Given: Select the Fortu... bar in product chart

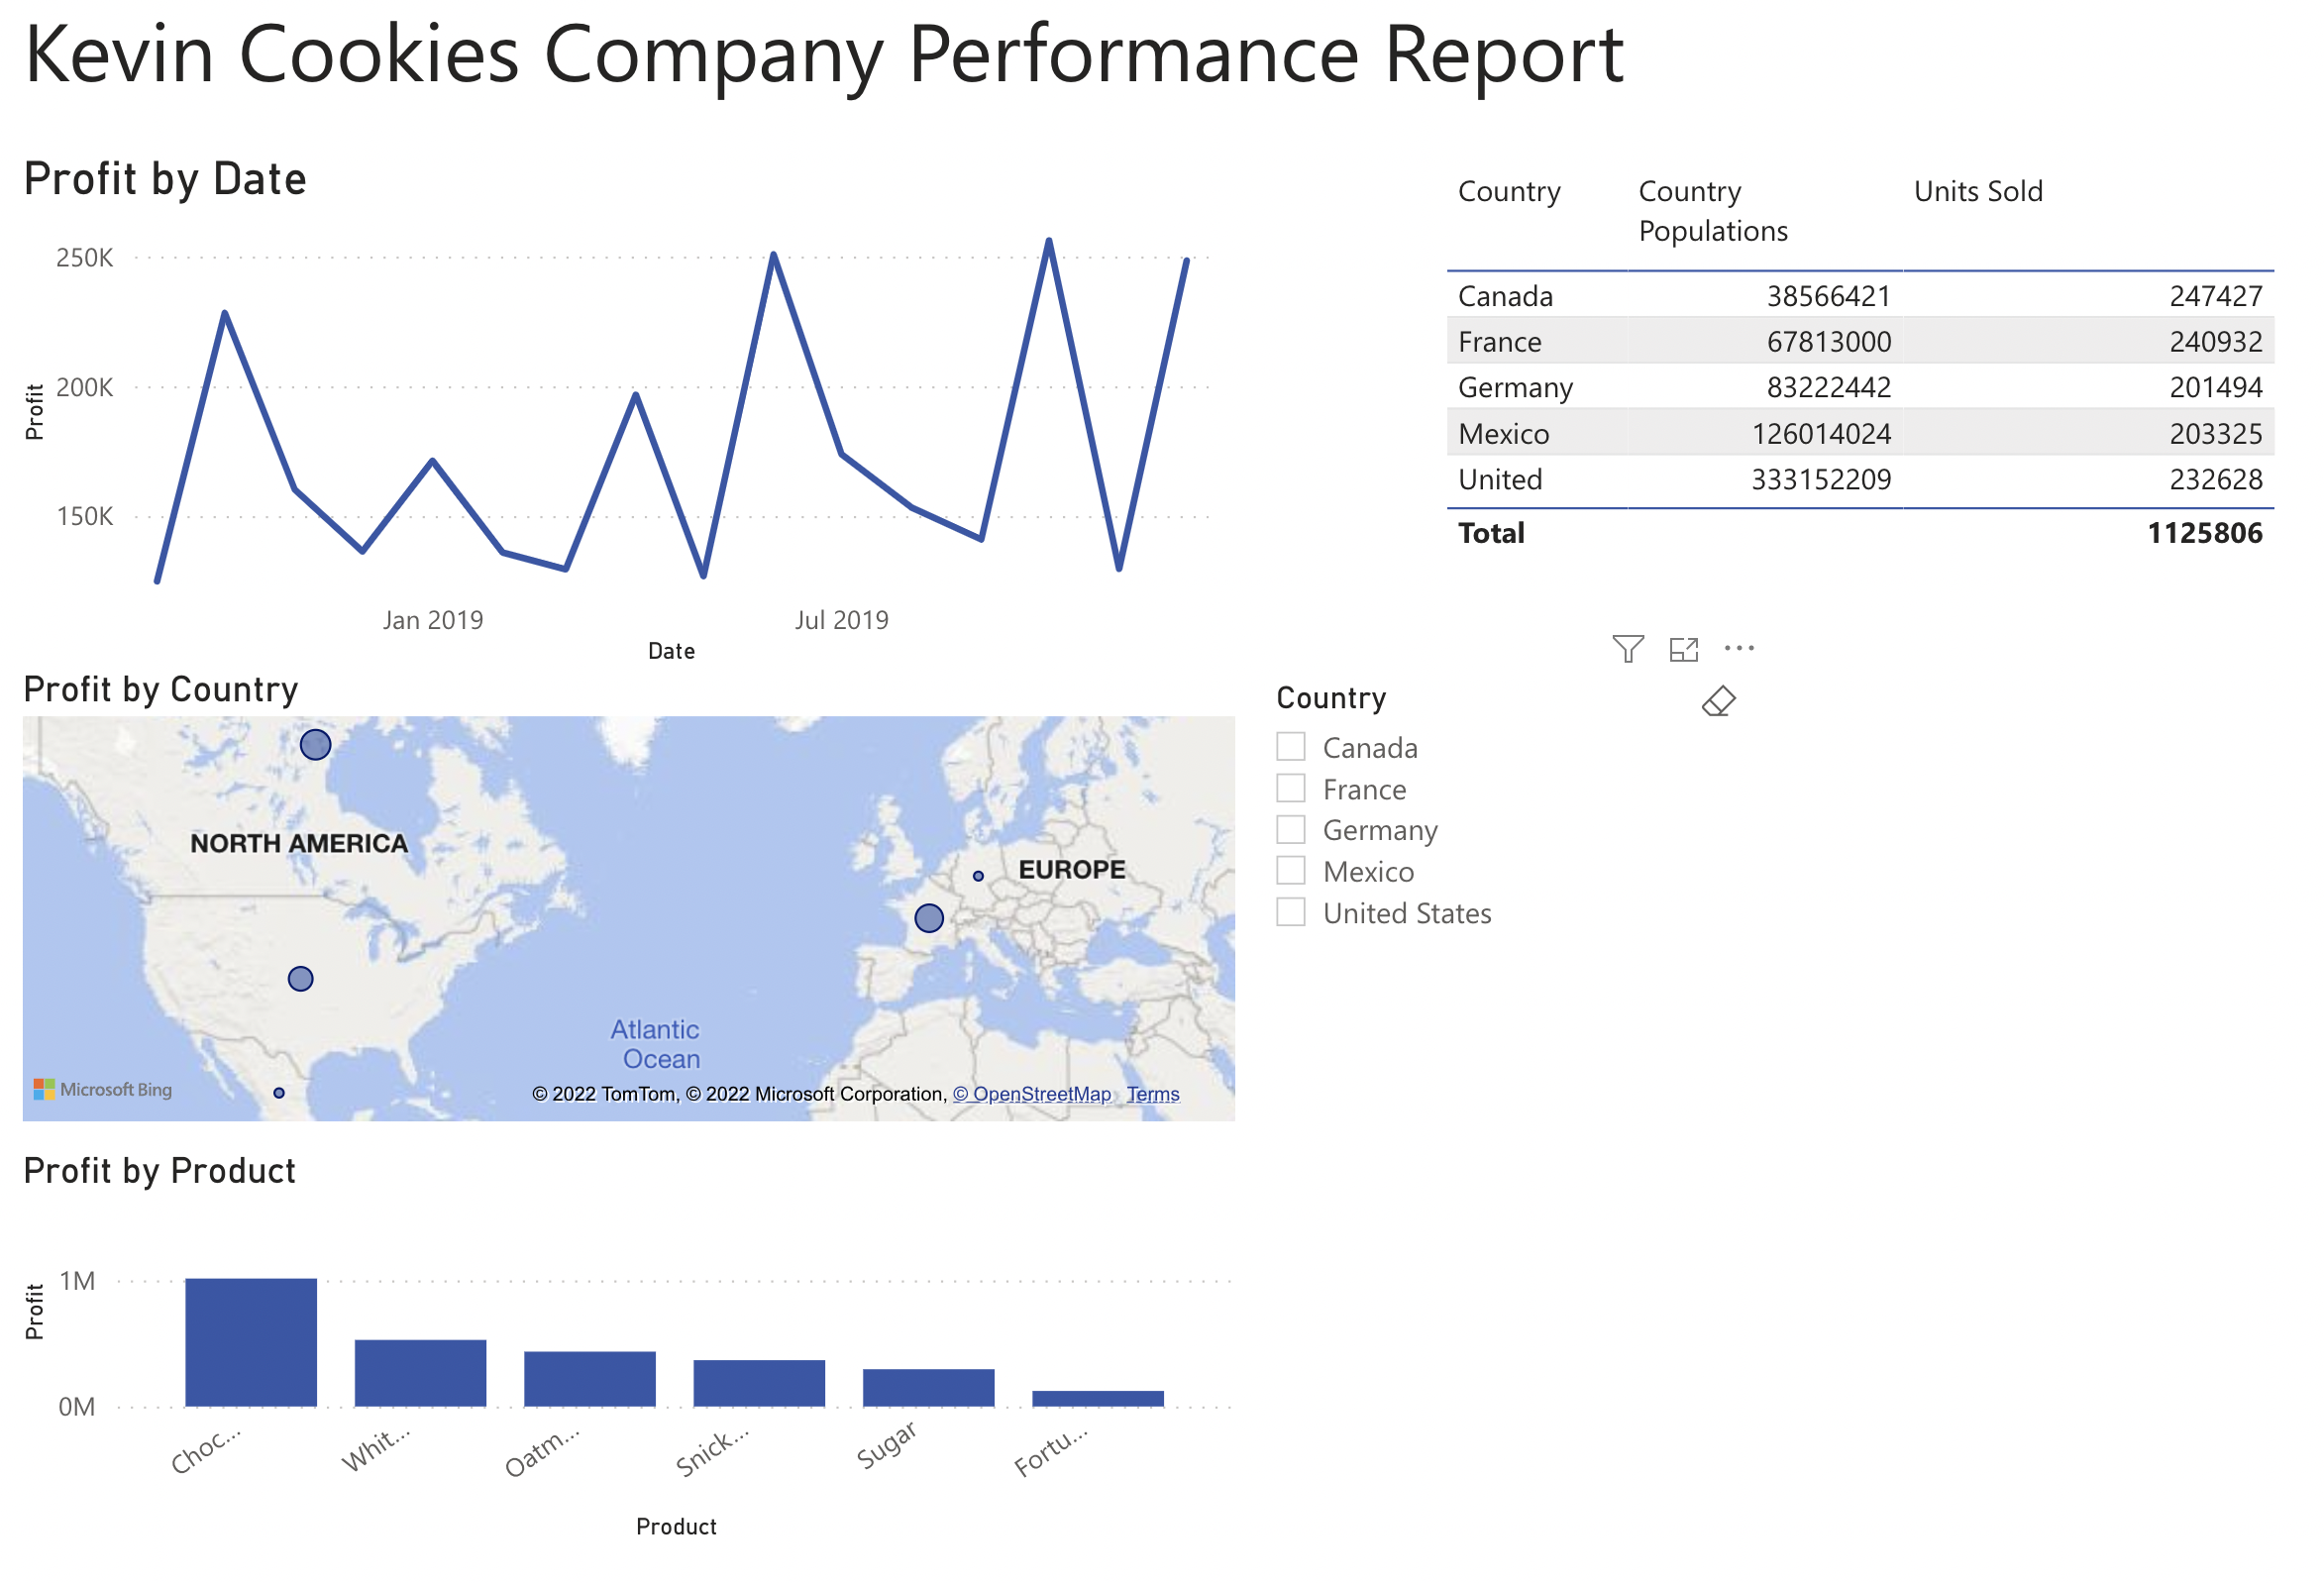Looking at the screenshot, I should [x=1097, y=1397].
